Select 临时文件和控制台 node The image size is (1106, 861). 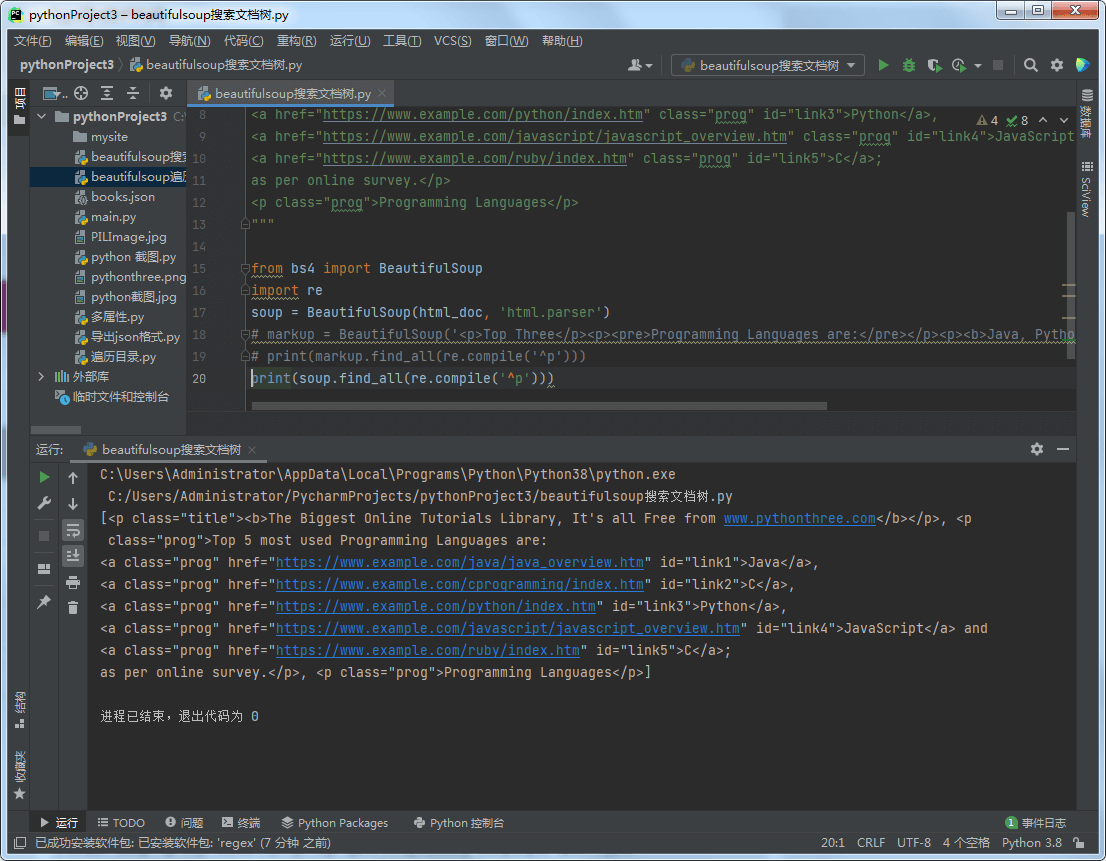[x=120, y=397]
